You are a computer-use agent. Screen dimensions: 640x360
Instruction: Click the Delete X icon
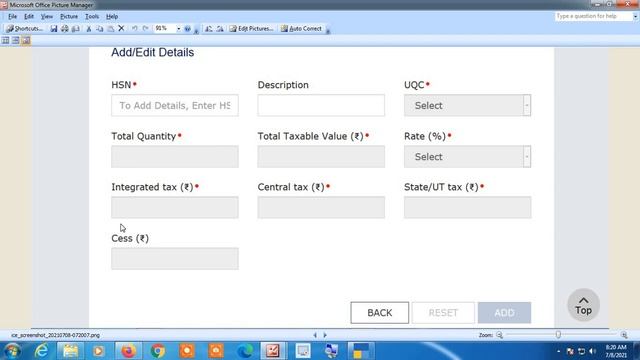pos(121,29)
